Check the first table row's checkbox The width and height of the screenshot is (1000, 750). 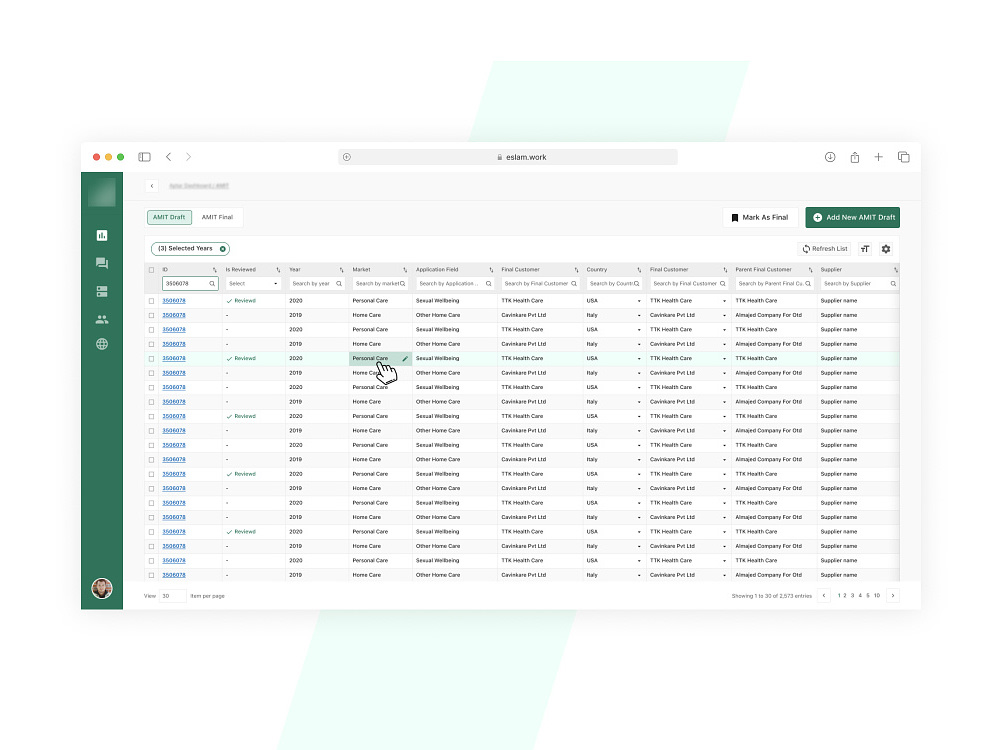(x=152, y=301)
